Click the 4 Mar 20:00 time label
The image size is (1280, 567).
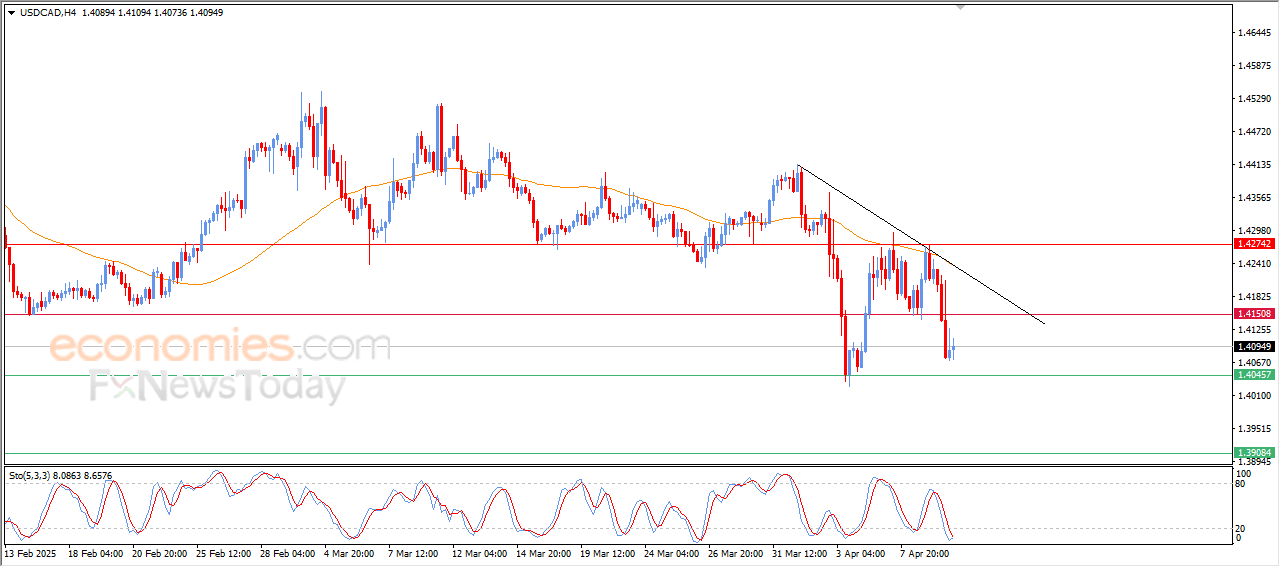(x=350, y=552)
